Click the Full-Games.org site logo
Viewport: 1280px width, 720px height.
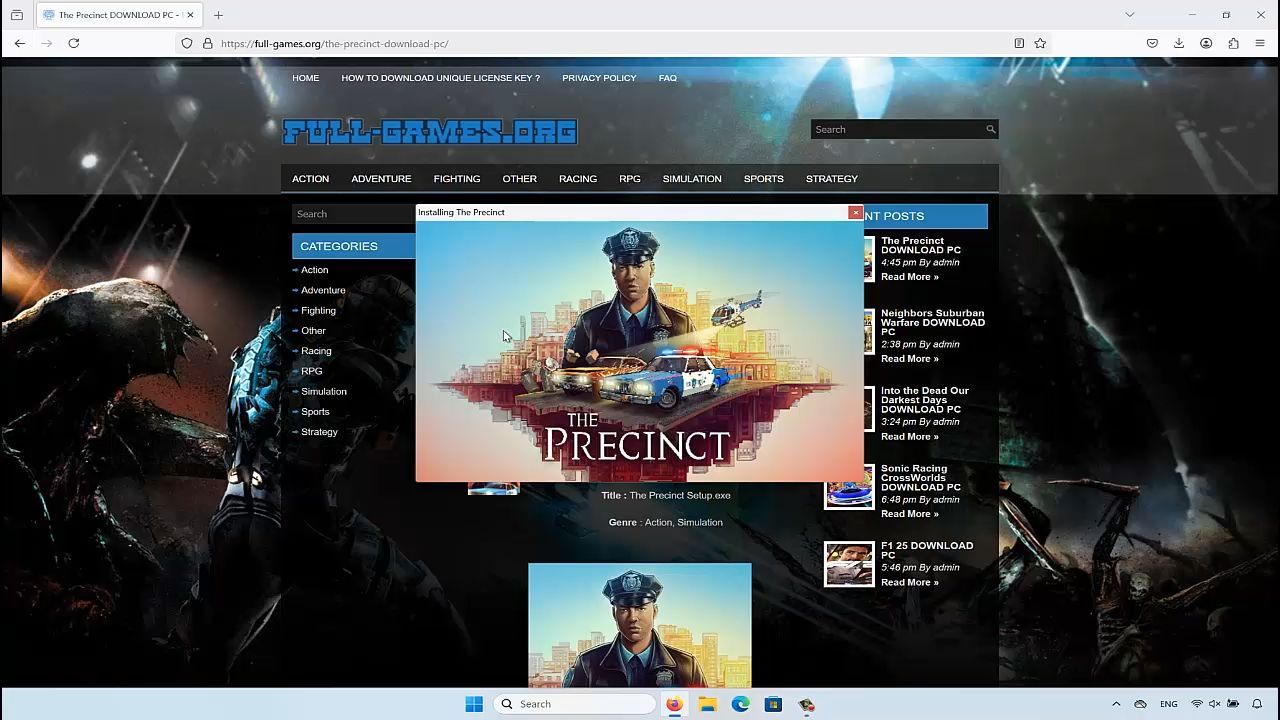coord(430,131)
